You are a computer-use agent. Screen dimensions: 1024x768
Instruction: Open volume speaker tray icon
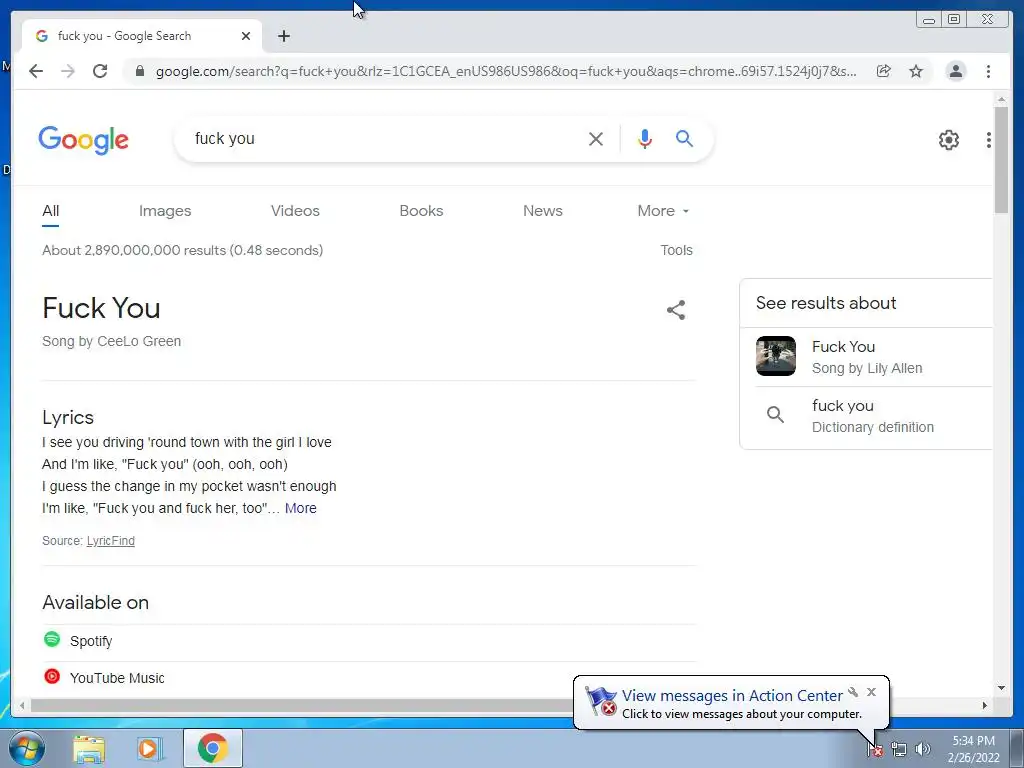[x=923, y=749]
